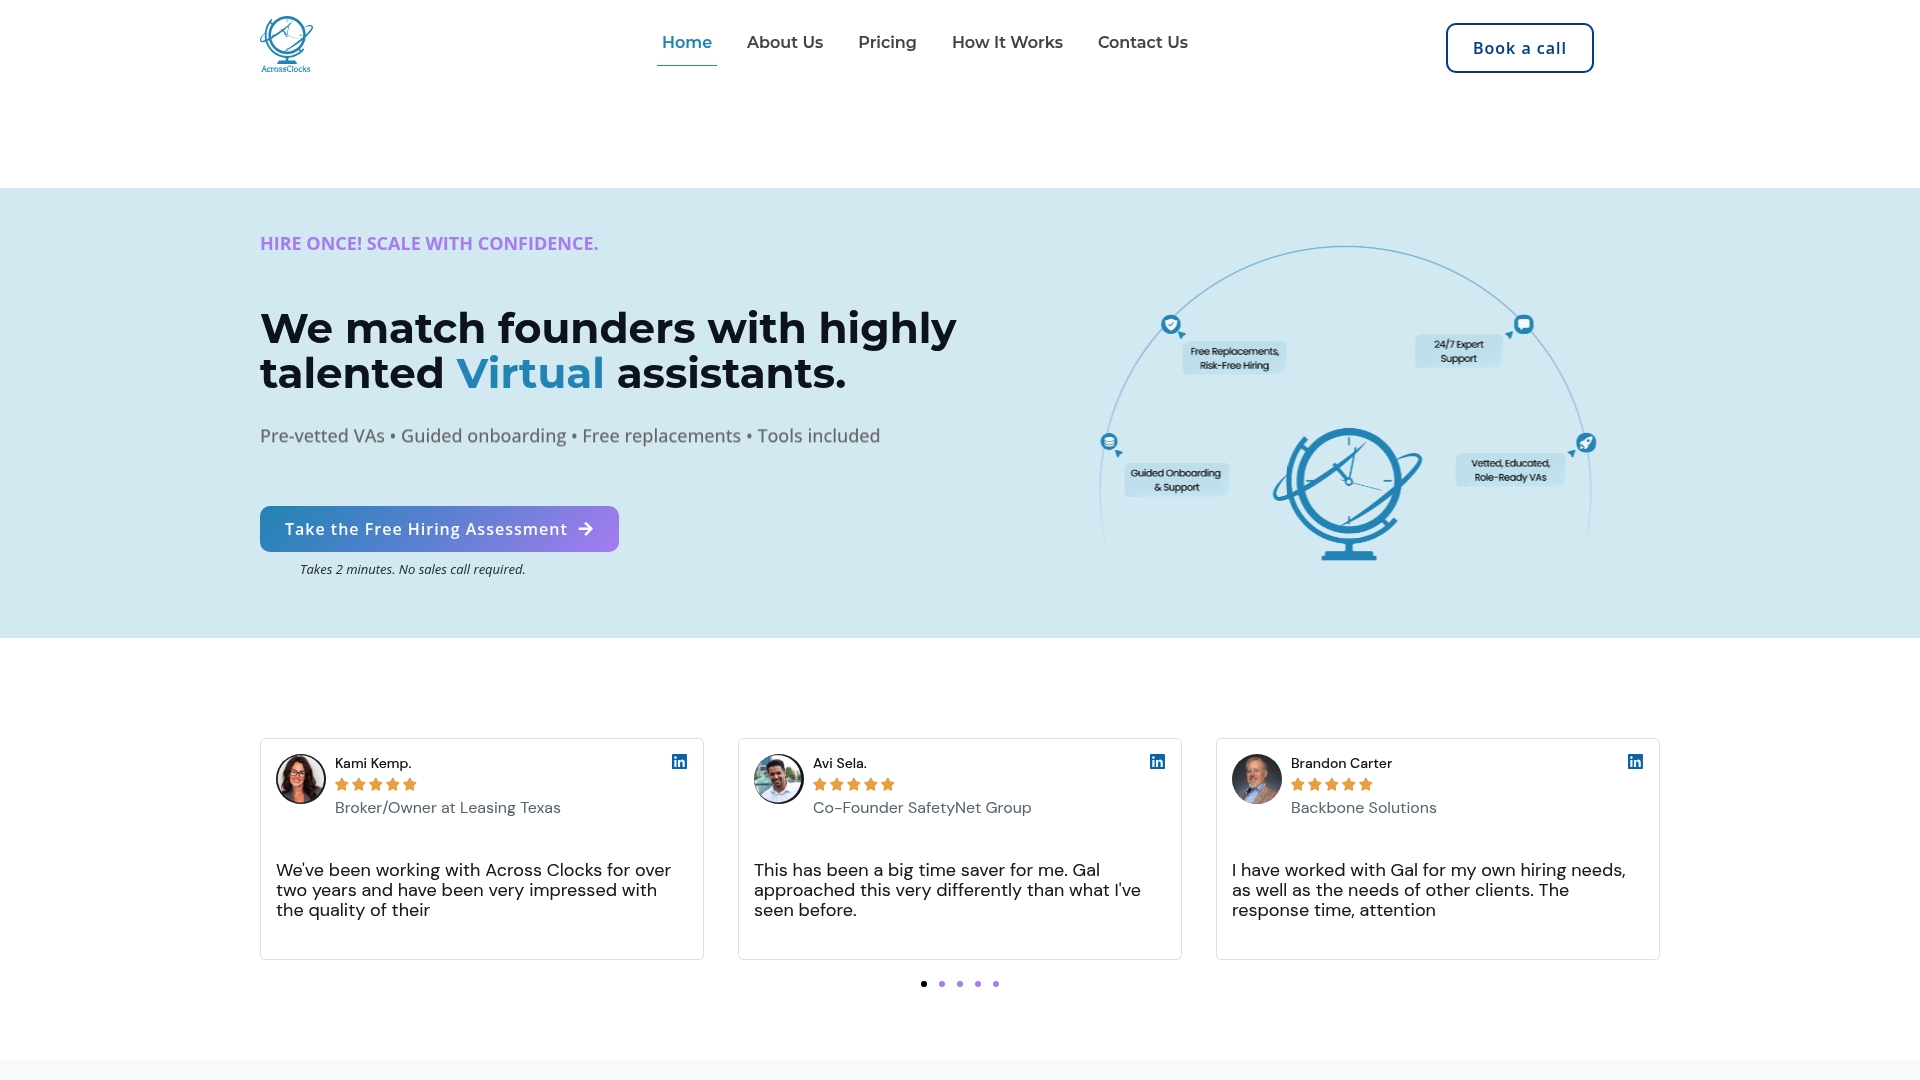Start the Free Hiring Assessment
Viewport: 1920px width, 1080px height.
tap(439, 529)
